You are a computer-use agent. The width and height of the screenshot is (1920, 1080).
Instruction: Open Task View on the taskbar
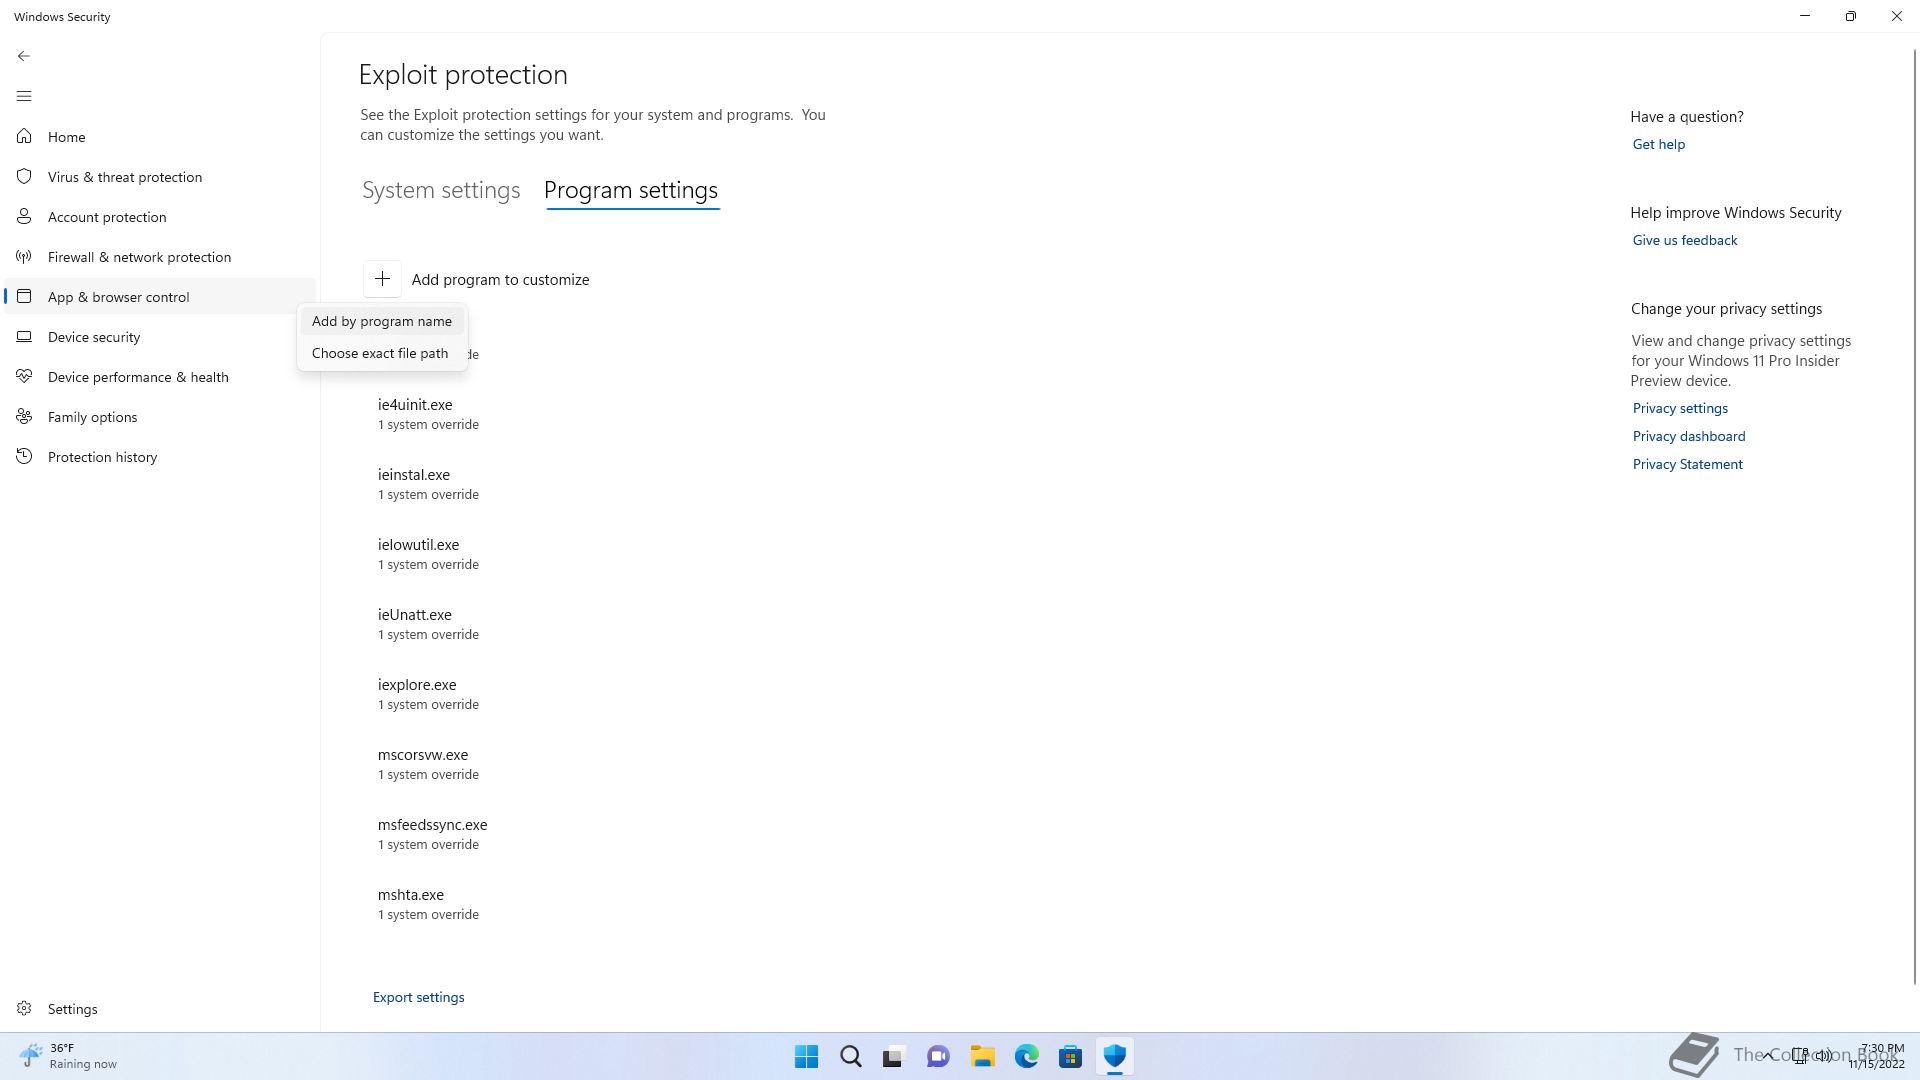(x=894, y=1056)
